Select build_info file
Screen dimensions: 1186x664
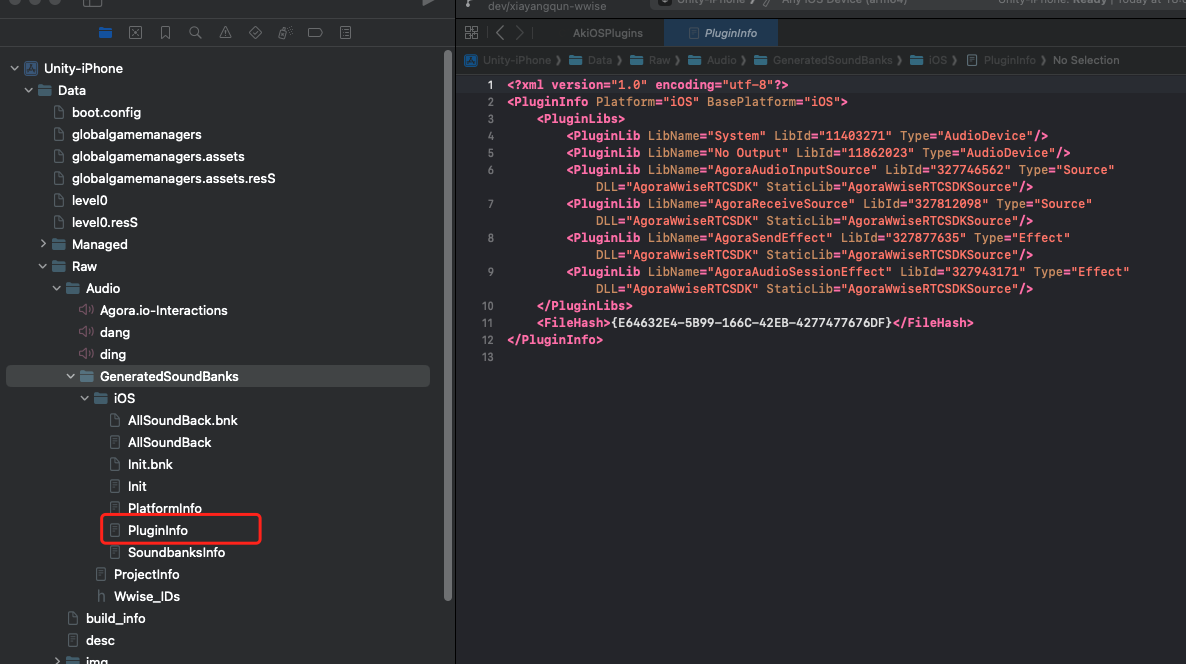click(x=115, y=618)
